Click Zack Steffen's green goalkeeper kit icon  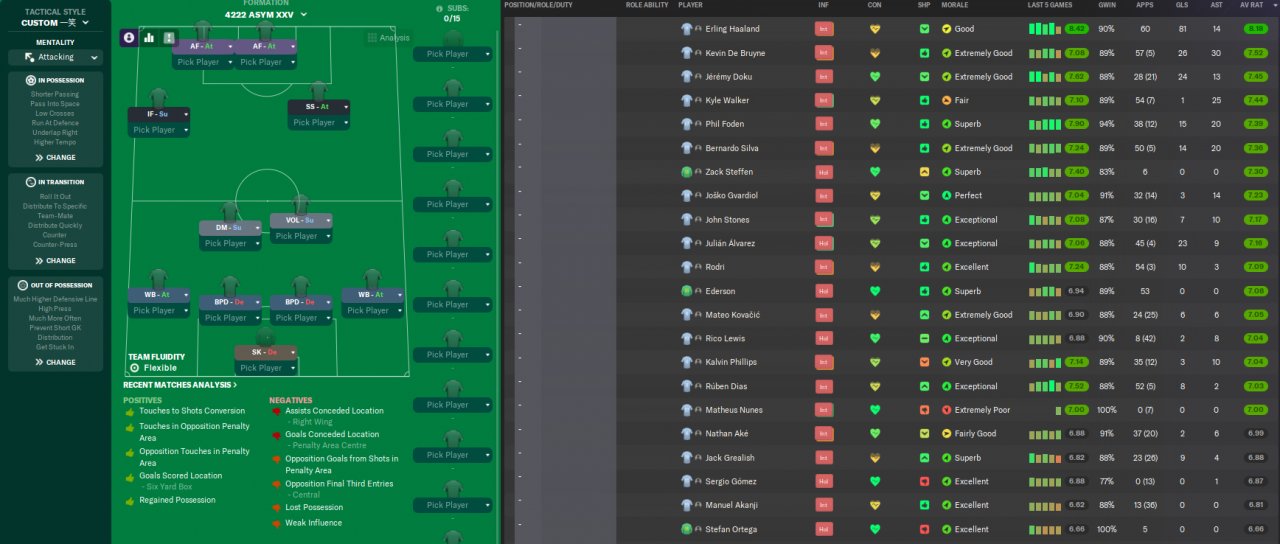click(x=686, y=172)
